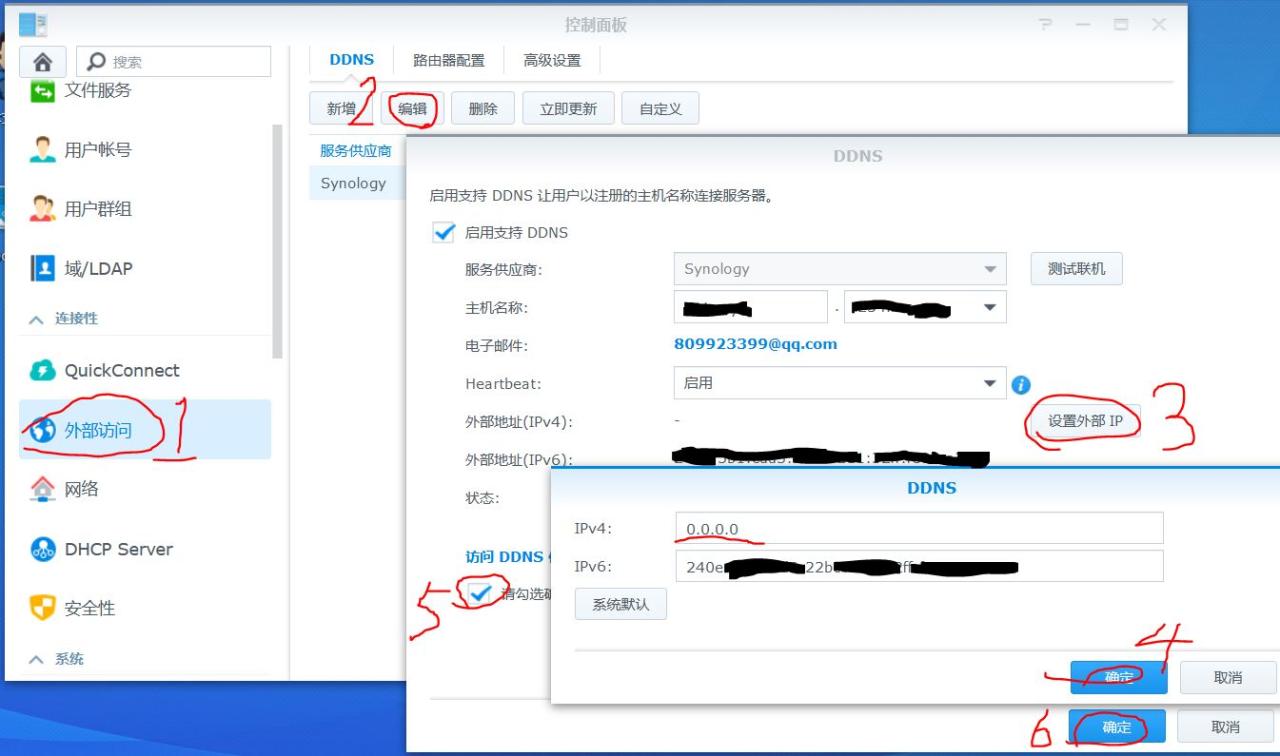Click the bottom 取消 of the DDNS settings dialog
Viewport: 1280px width, 756px height.
[x=1226, y=727]
